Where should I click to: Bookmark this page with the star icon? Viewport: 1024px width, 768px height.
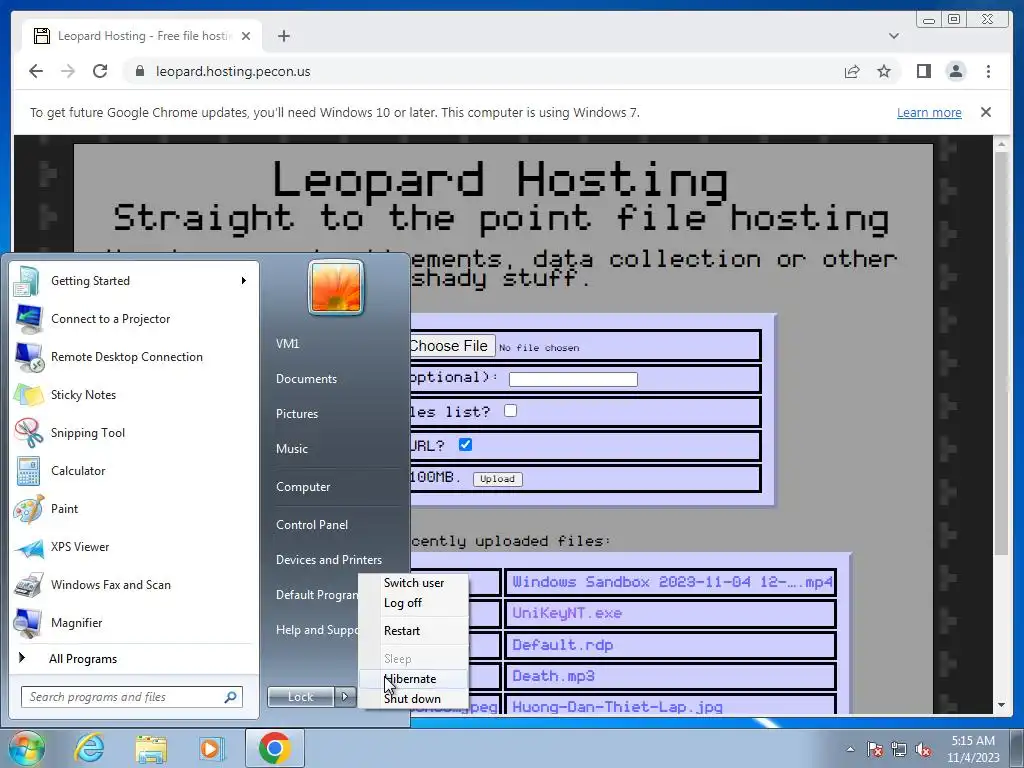point(884,71)
